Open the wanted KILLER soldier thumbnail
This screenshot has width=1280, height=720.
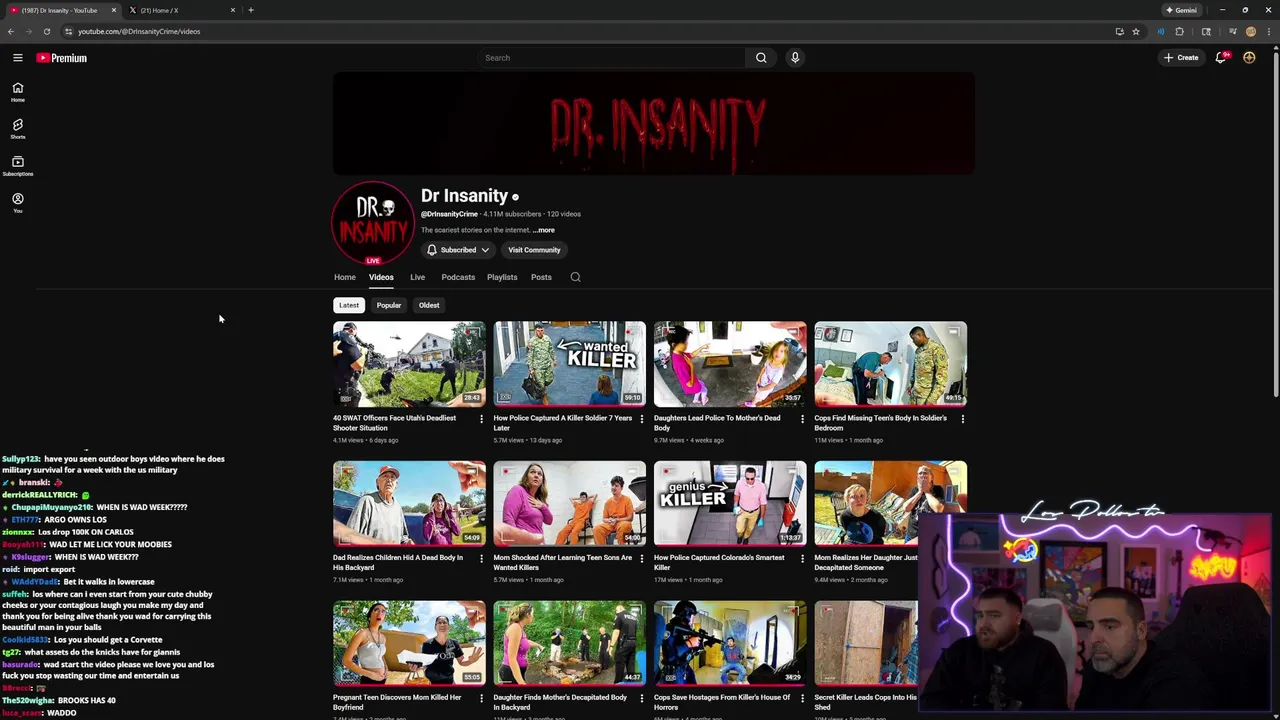[569, 363]
